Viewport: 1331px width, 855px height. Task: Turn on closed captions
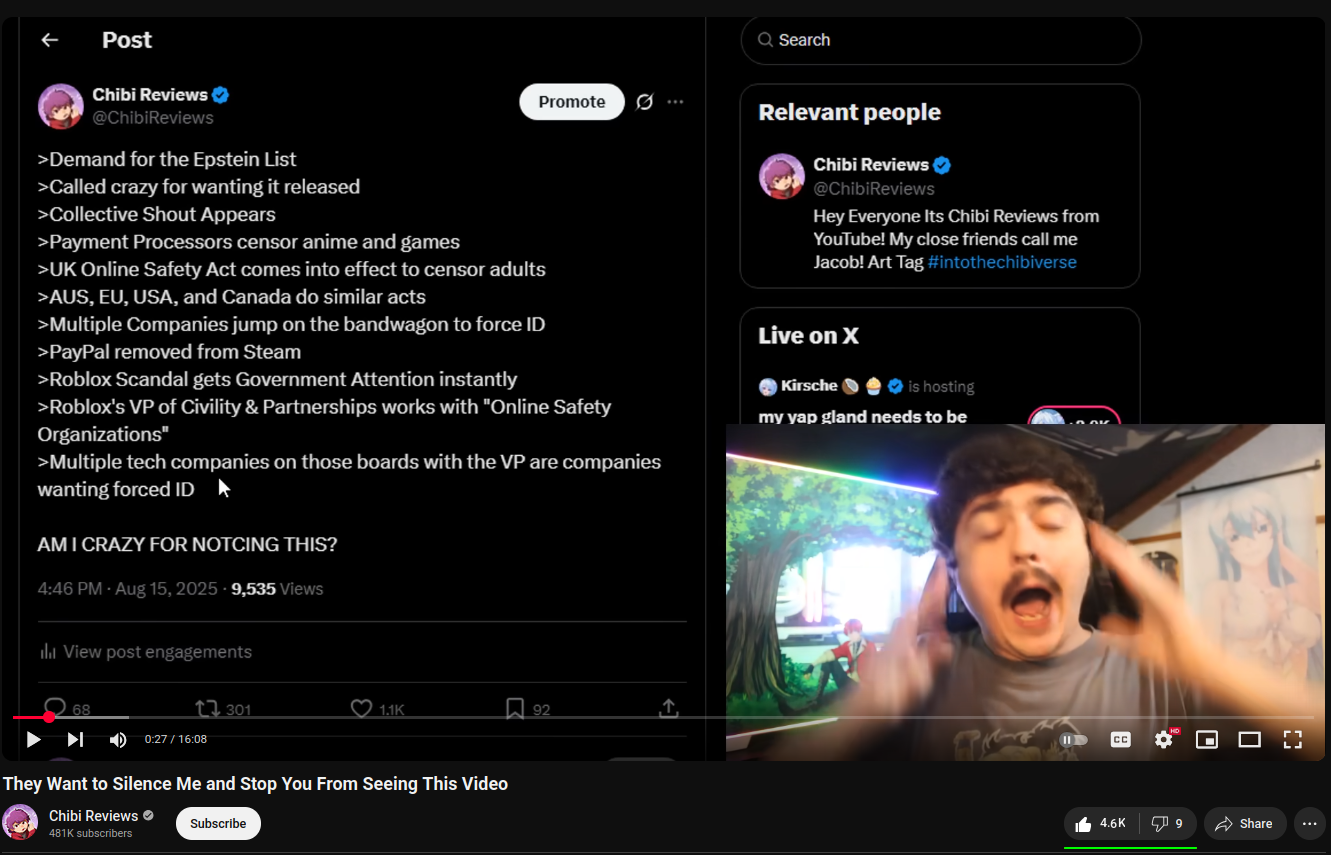[1121, 740]
